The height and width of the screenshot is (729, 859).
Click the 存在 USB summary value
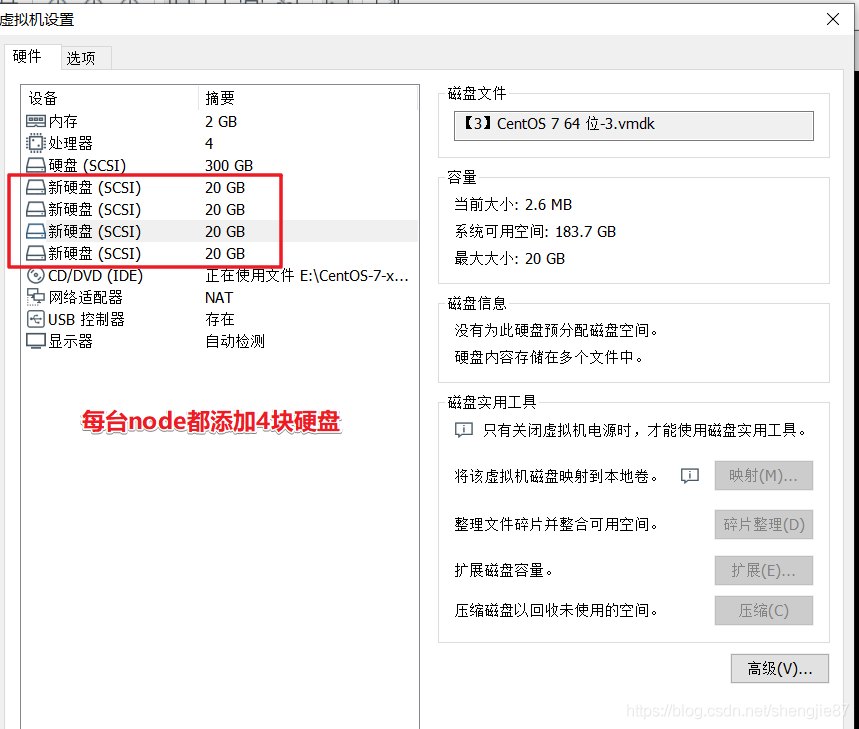[x=220, y=319]
